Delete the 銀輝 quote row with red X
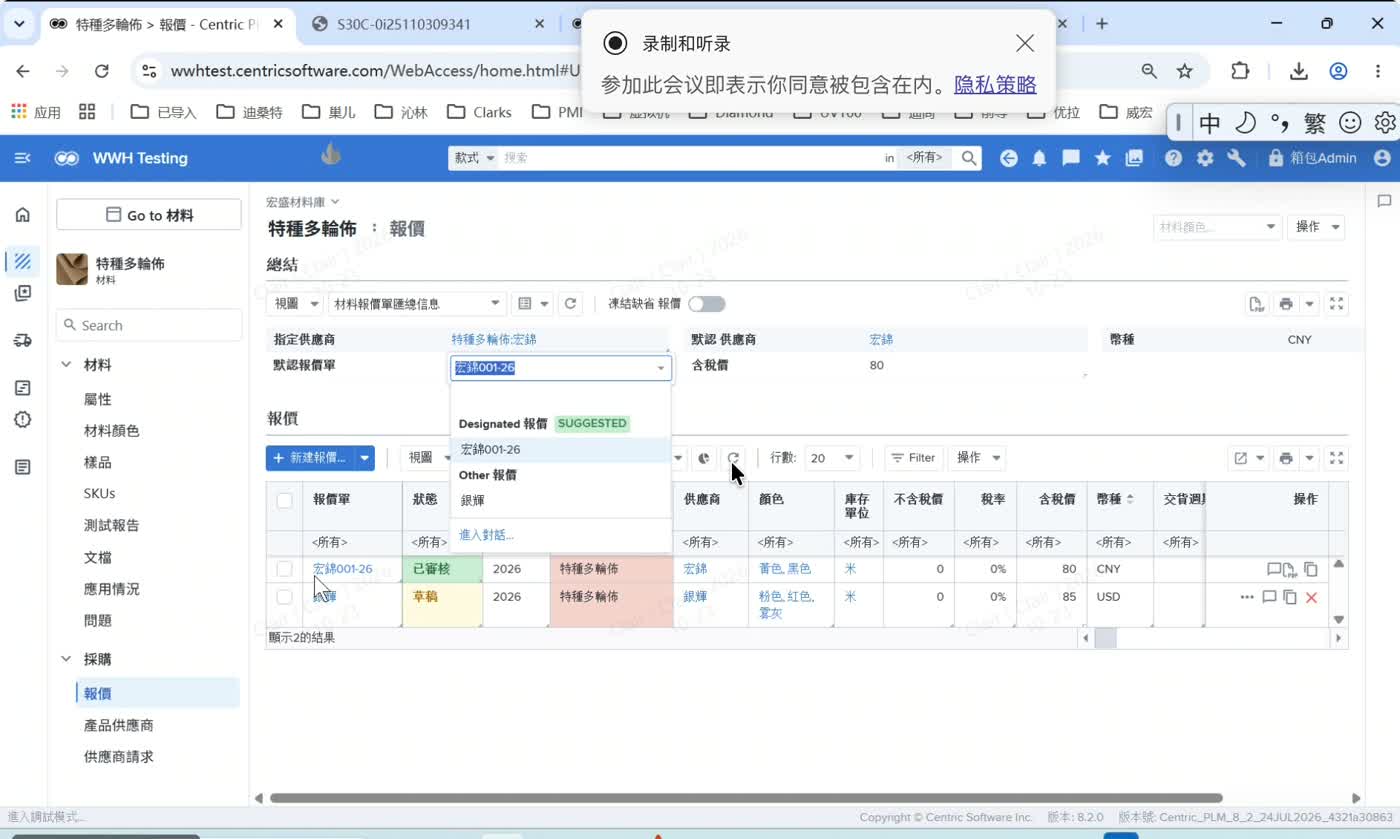 (1312, 597)
